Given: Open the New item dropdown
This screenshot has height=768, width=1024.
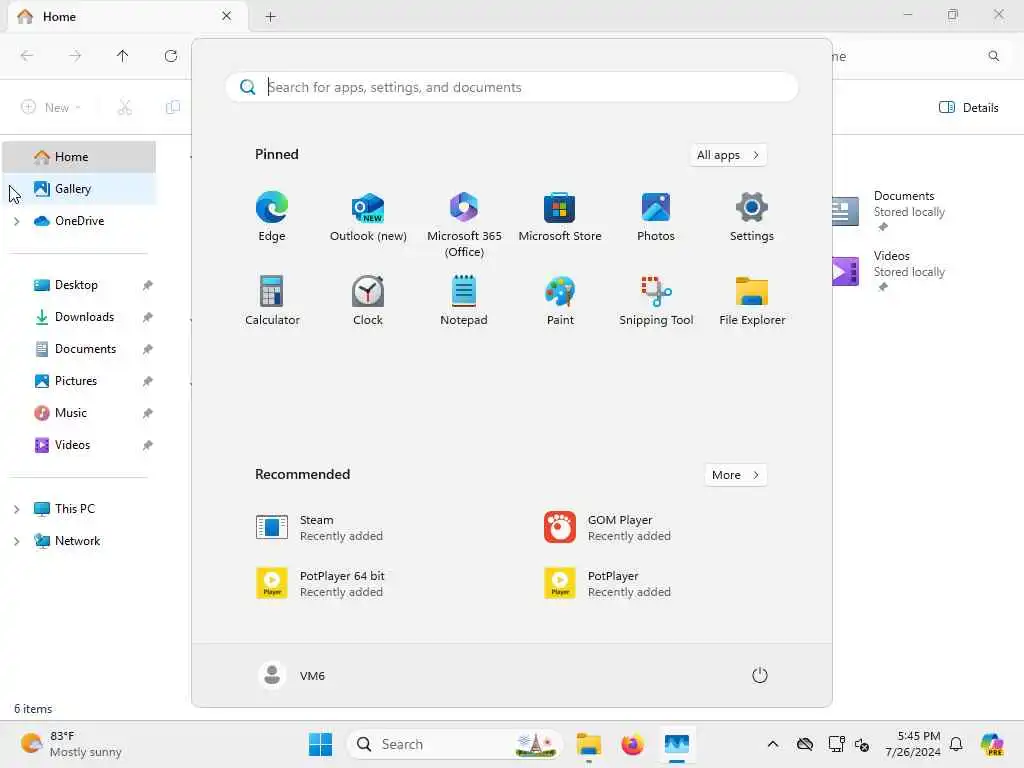Looking at the screenshot, I should (51, 108).
